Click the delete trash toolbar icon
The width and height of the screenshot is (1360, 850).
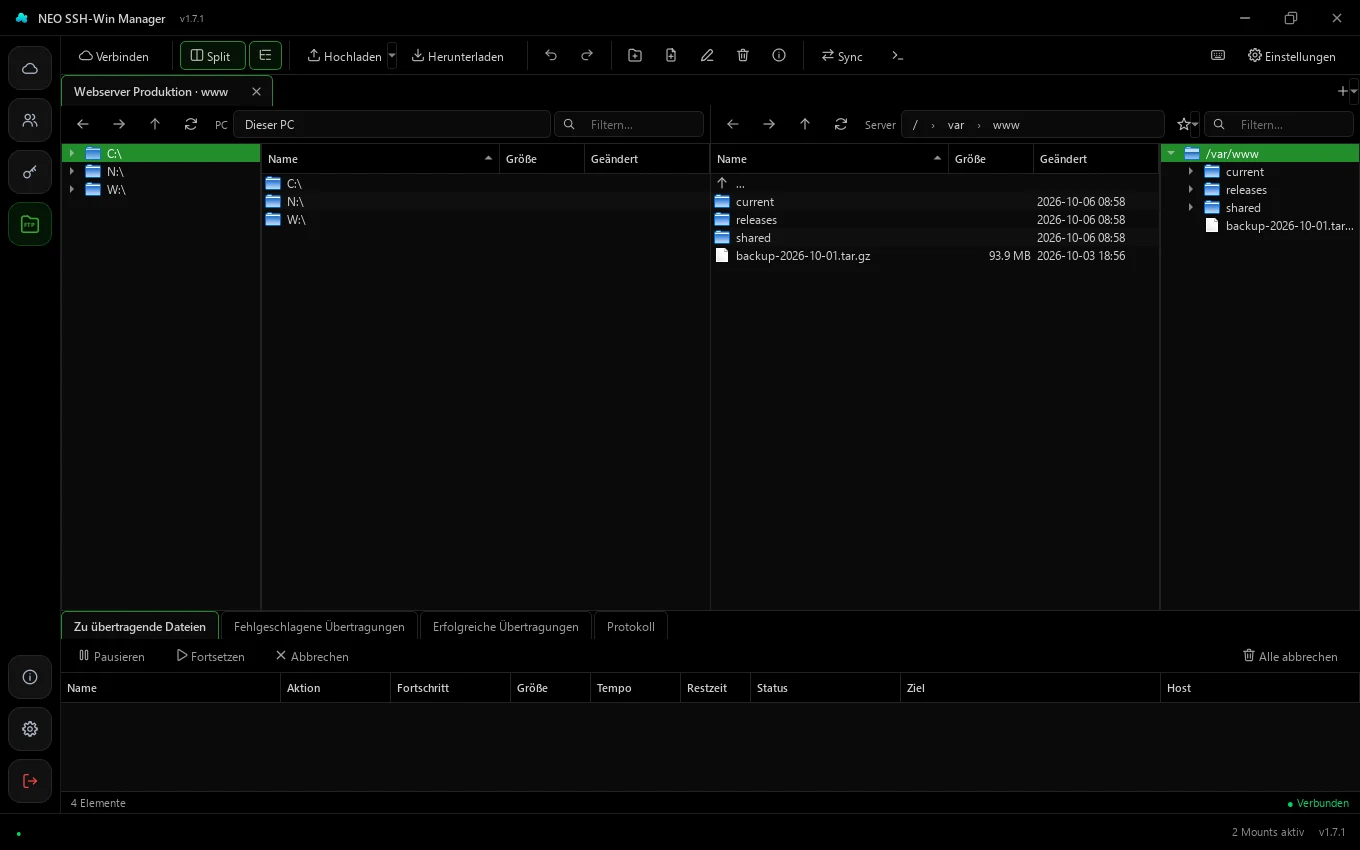743,56
